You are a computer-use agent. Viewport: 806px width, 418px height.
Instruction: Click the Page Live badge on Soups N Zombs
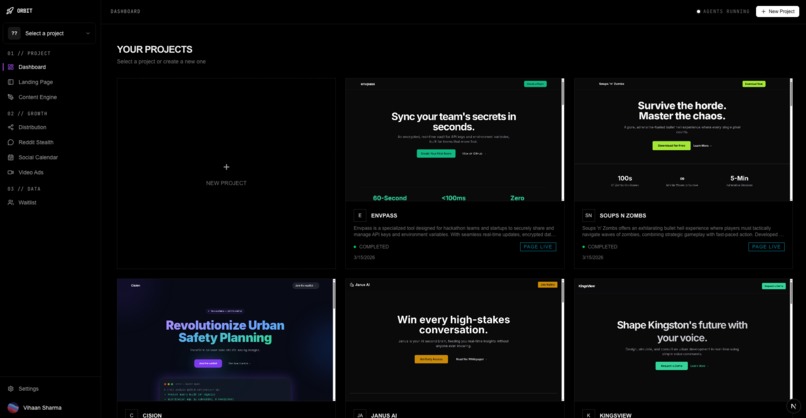tap(766, 247)
